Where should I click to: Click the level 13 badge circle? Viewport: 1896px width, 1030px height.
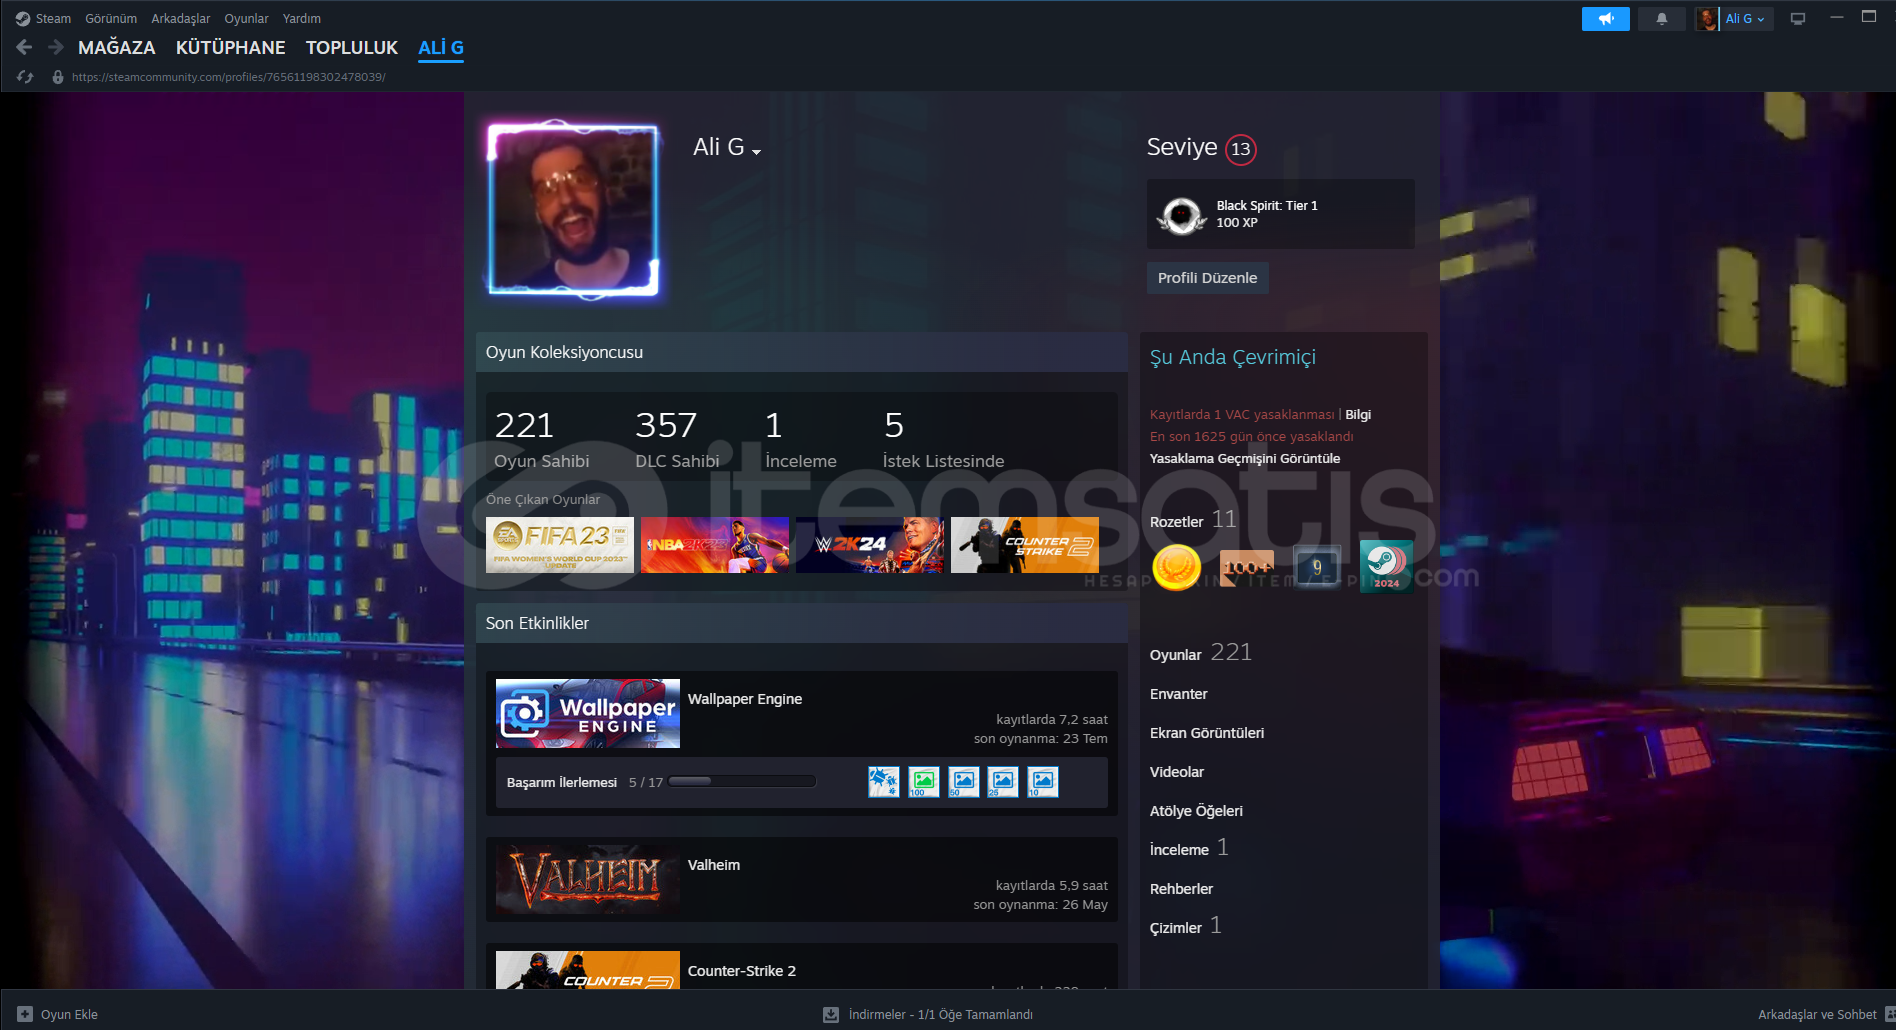point(1241,149)
